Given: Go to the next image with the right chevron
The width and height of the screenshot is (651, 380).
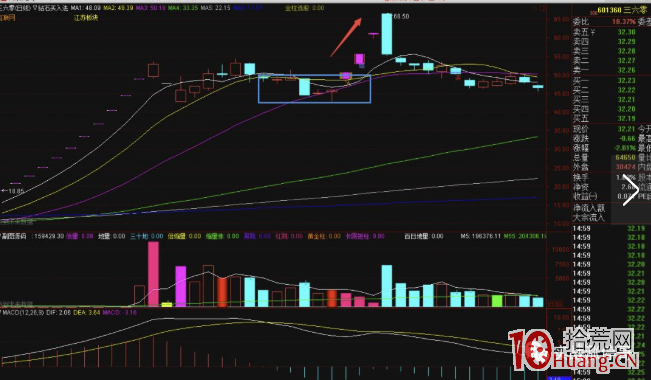Looking at the screenshot, I should (x=630, y=190).
